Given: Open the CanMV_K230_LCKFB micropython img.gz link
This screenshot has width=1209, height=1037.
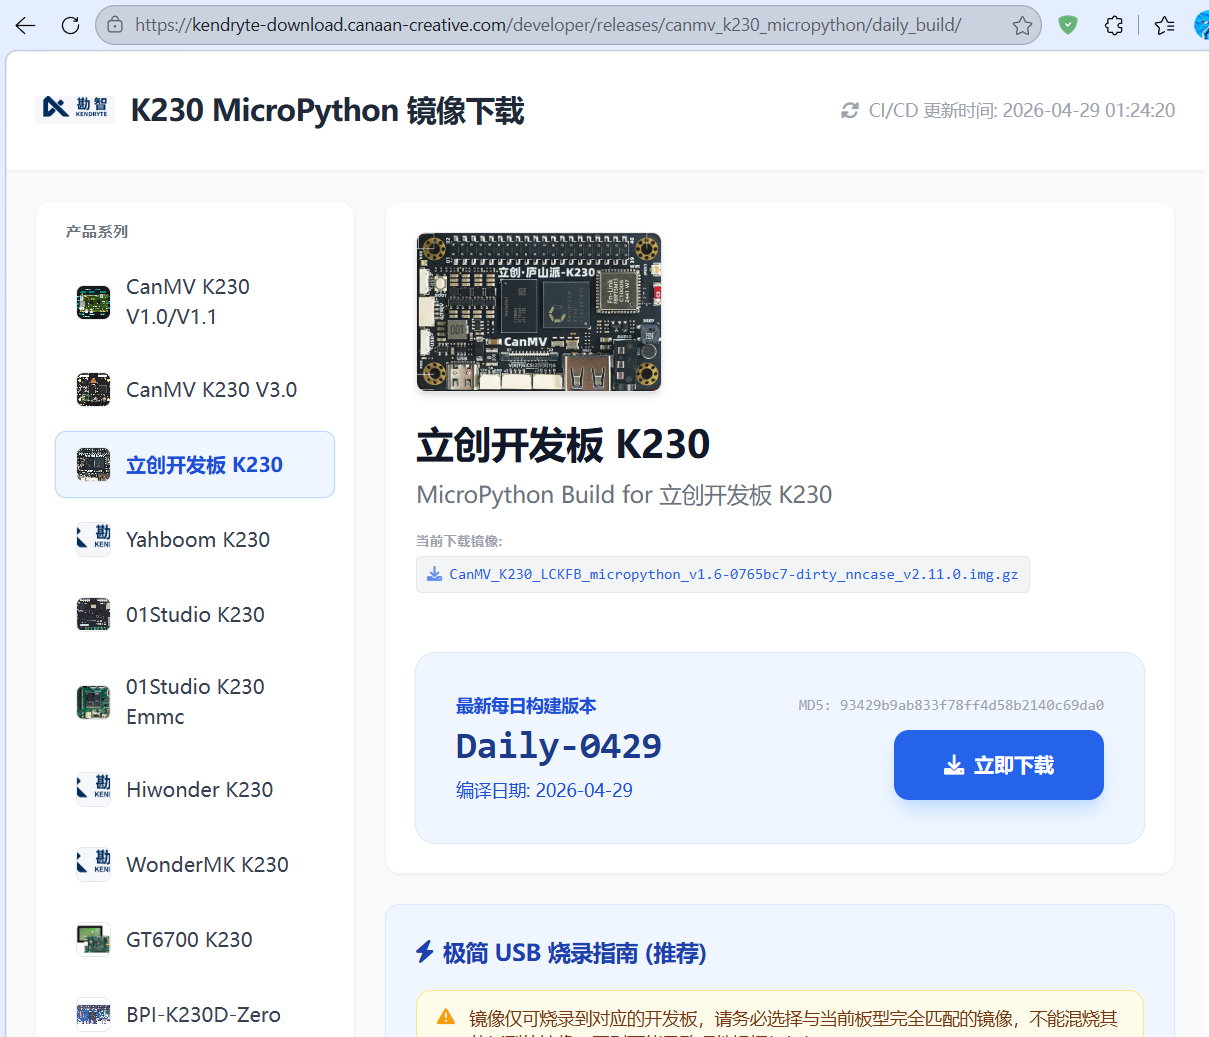Looking at the screenshot, I should click(722, 574).
